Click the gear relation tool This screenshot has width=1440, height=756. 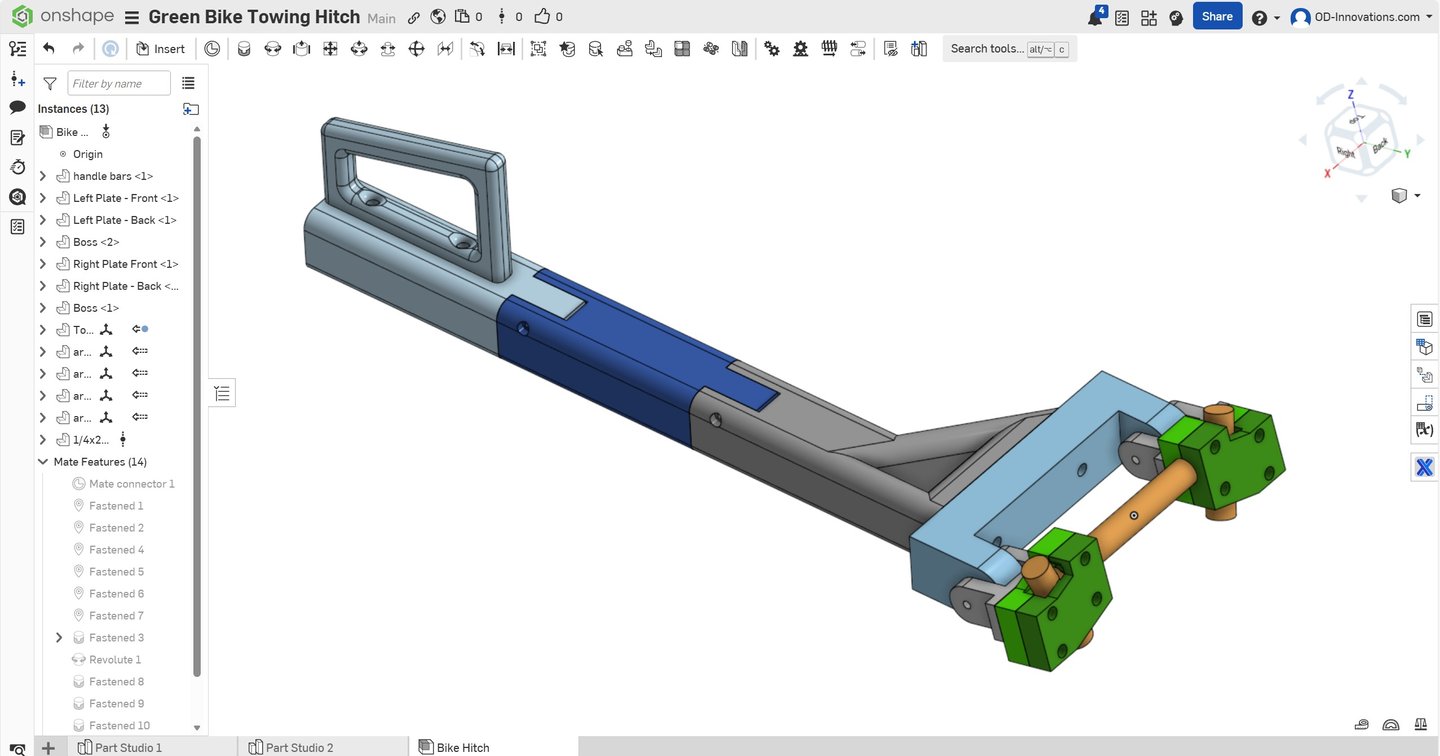pyautogui.click(x=771, y=48)
